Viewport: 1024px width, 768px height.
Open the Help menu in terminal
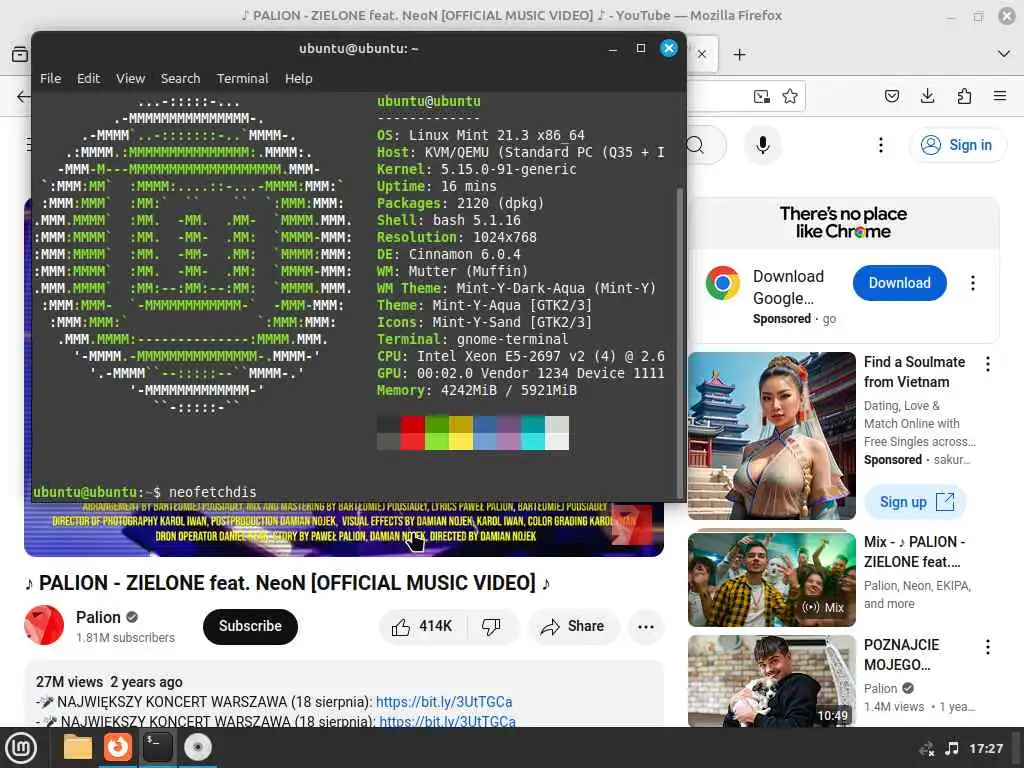click(298, 78)
